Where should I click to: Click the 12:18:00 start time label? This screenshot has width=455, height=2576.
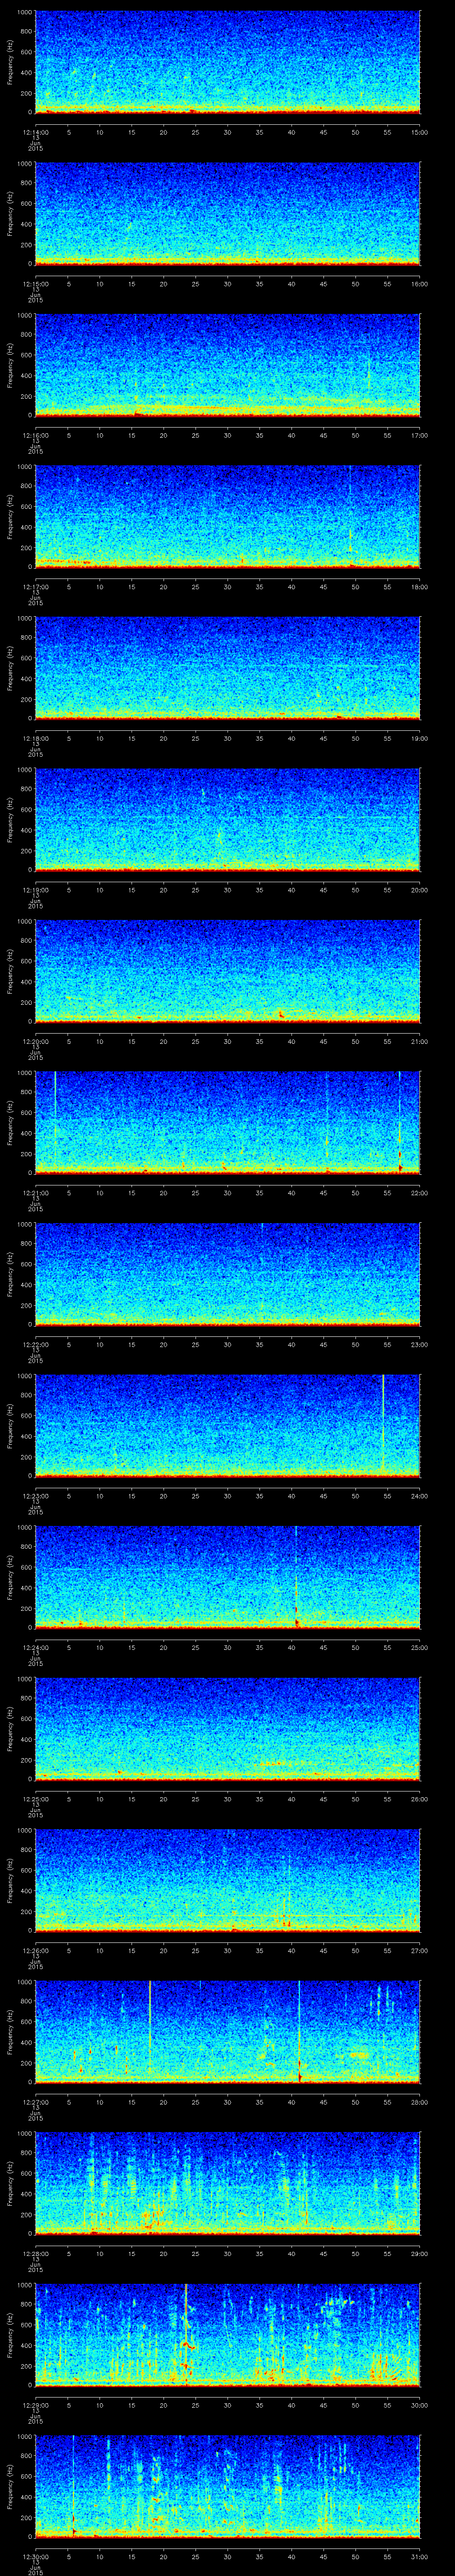coord(35,738)
